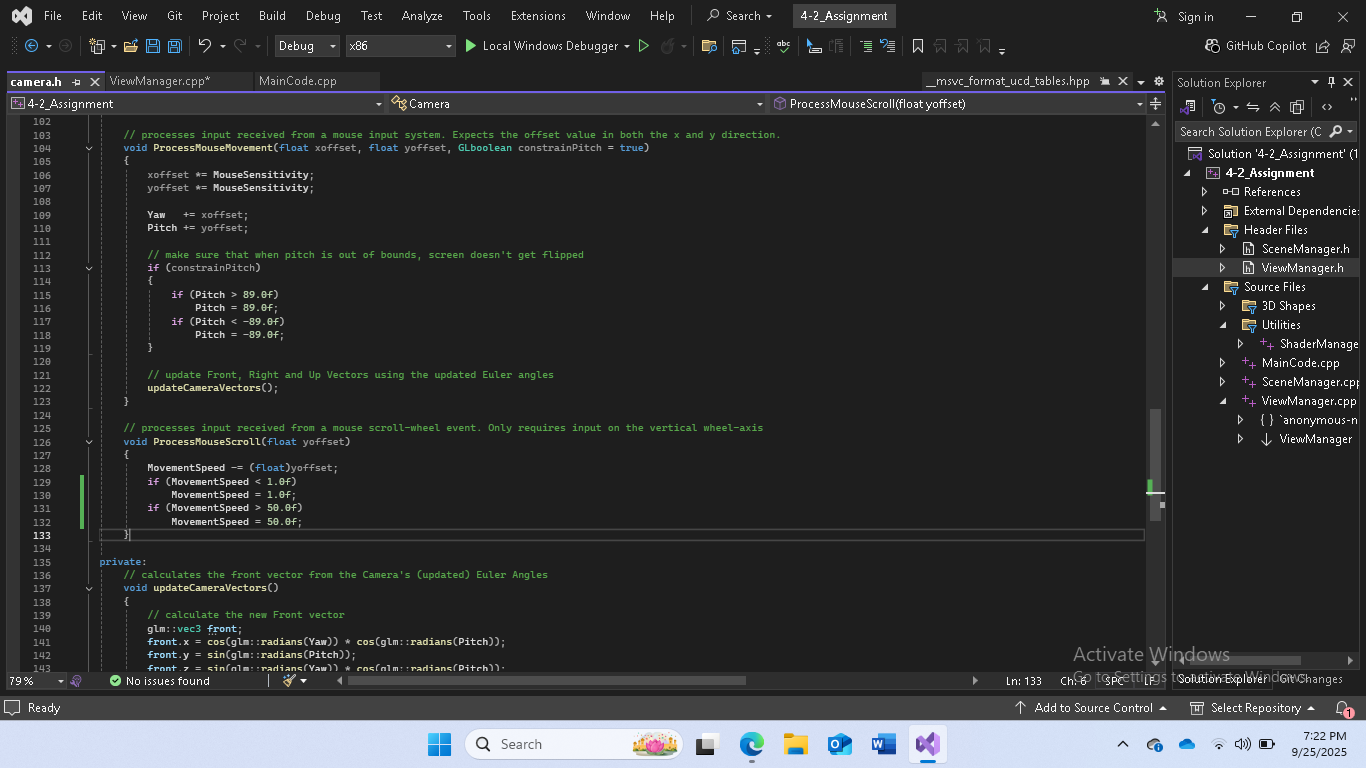Click the Sign in button
The width and height of the screenshot is (1366, 768).
pyautogui.click(x=1184, y=16)
